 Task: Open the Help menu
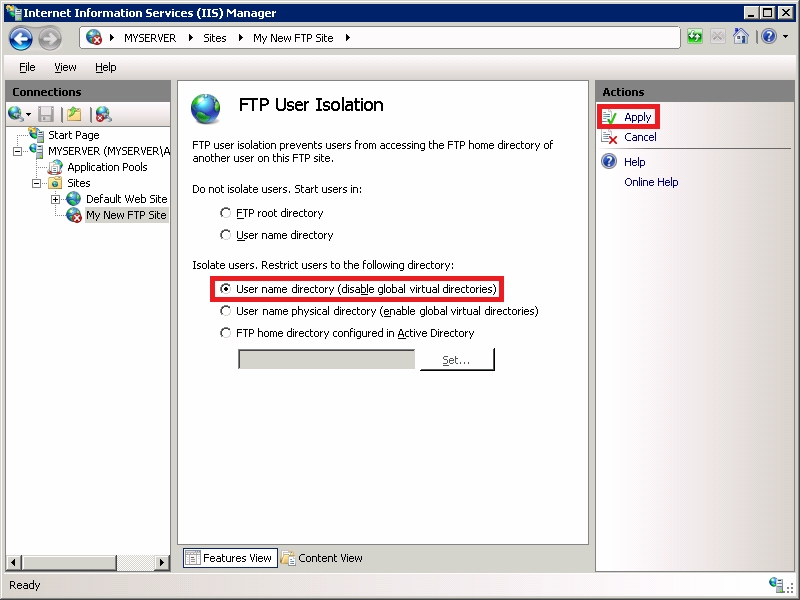point(106,67)
